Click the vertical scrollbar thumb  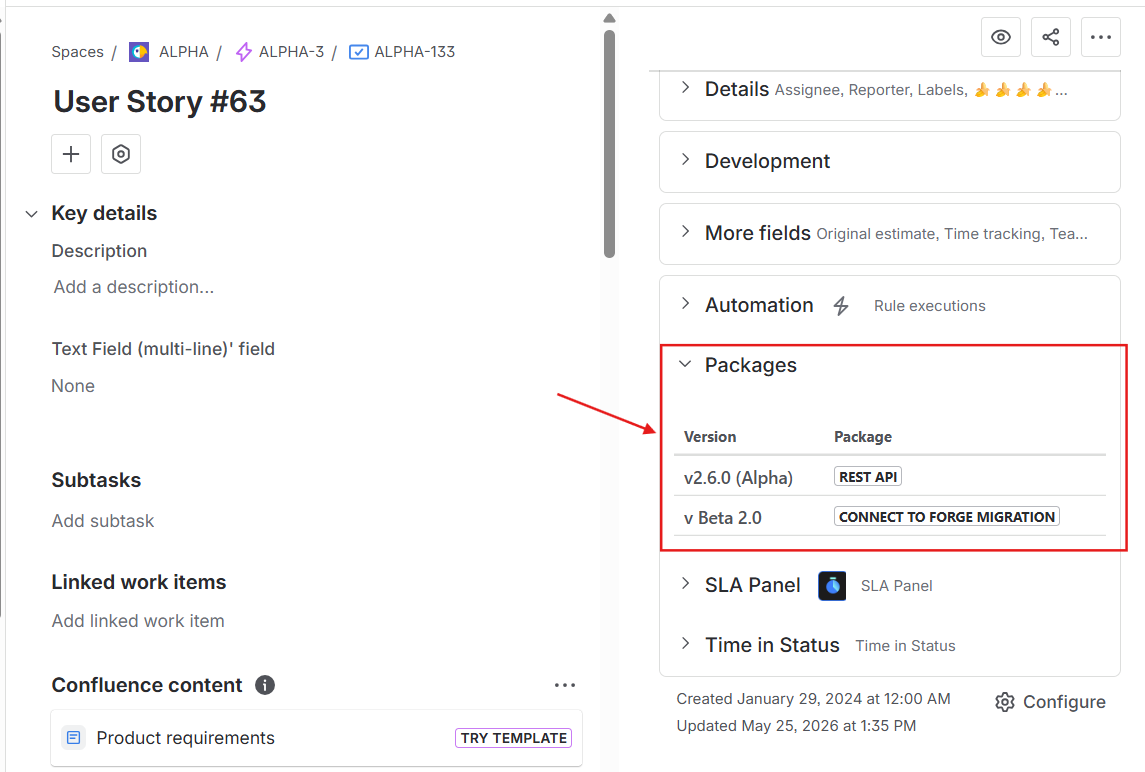coord(610,144)
